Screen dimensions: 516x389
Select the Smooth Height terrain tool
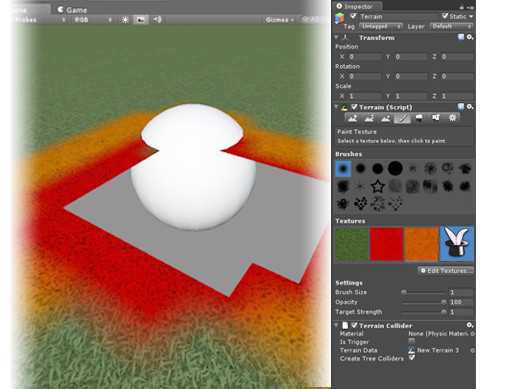tap(386, 118)
